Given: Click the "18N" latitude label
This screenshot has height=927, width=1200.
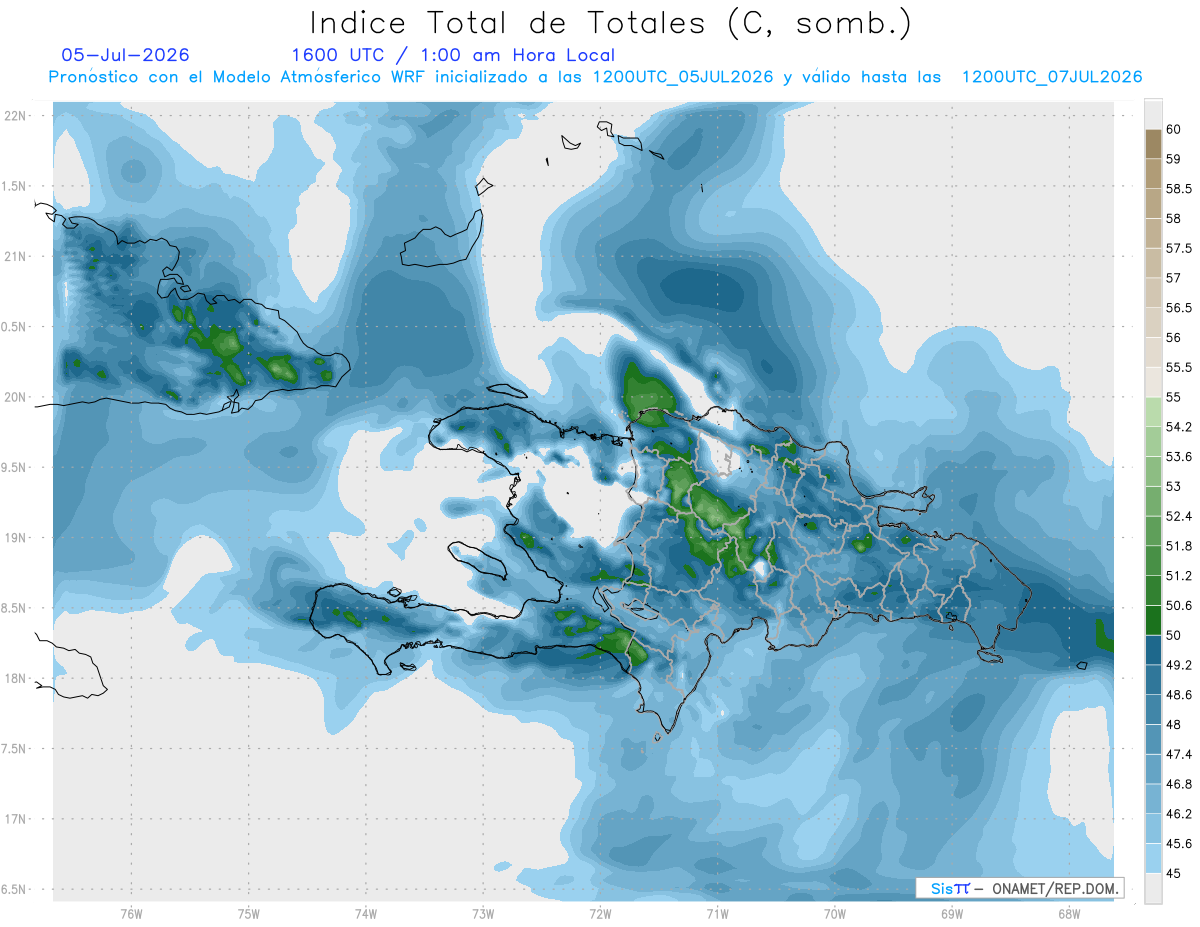Looking at the screenshot, I should [x=17, y=678].
